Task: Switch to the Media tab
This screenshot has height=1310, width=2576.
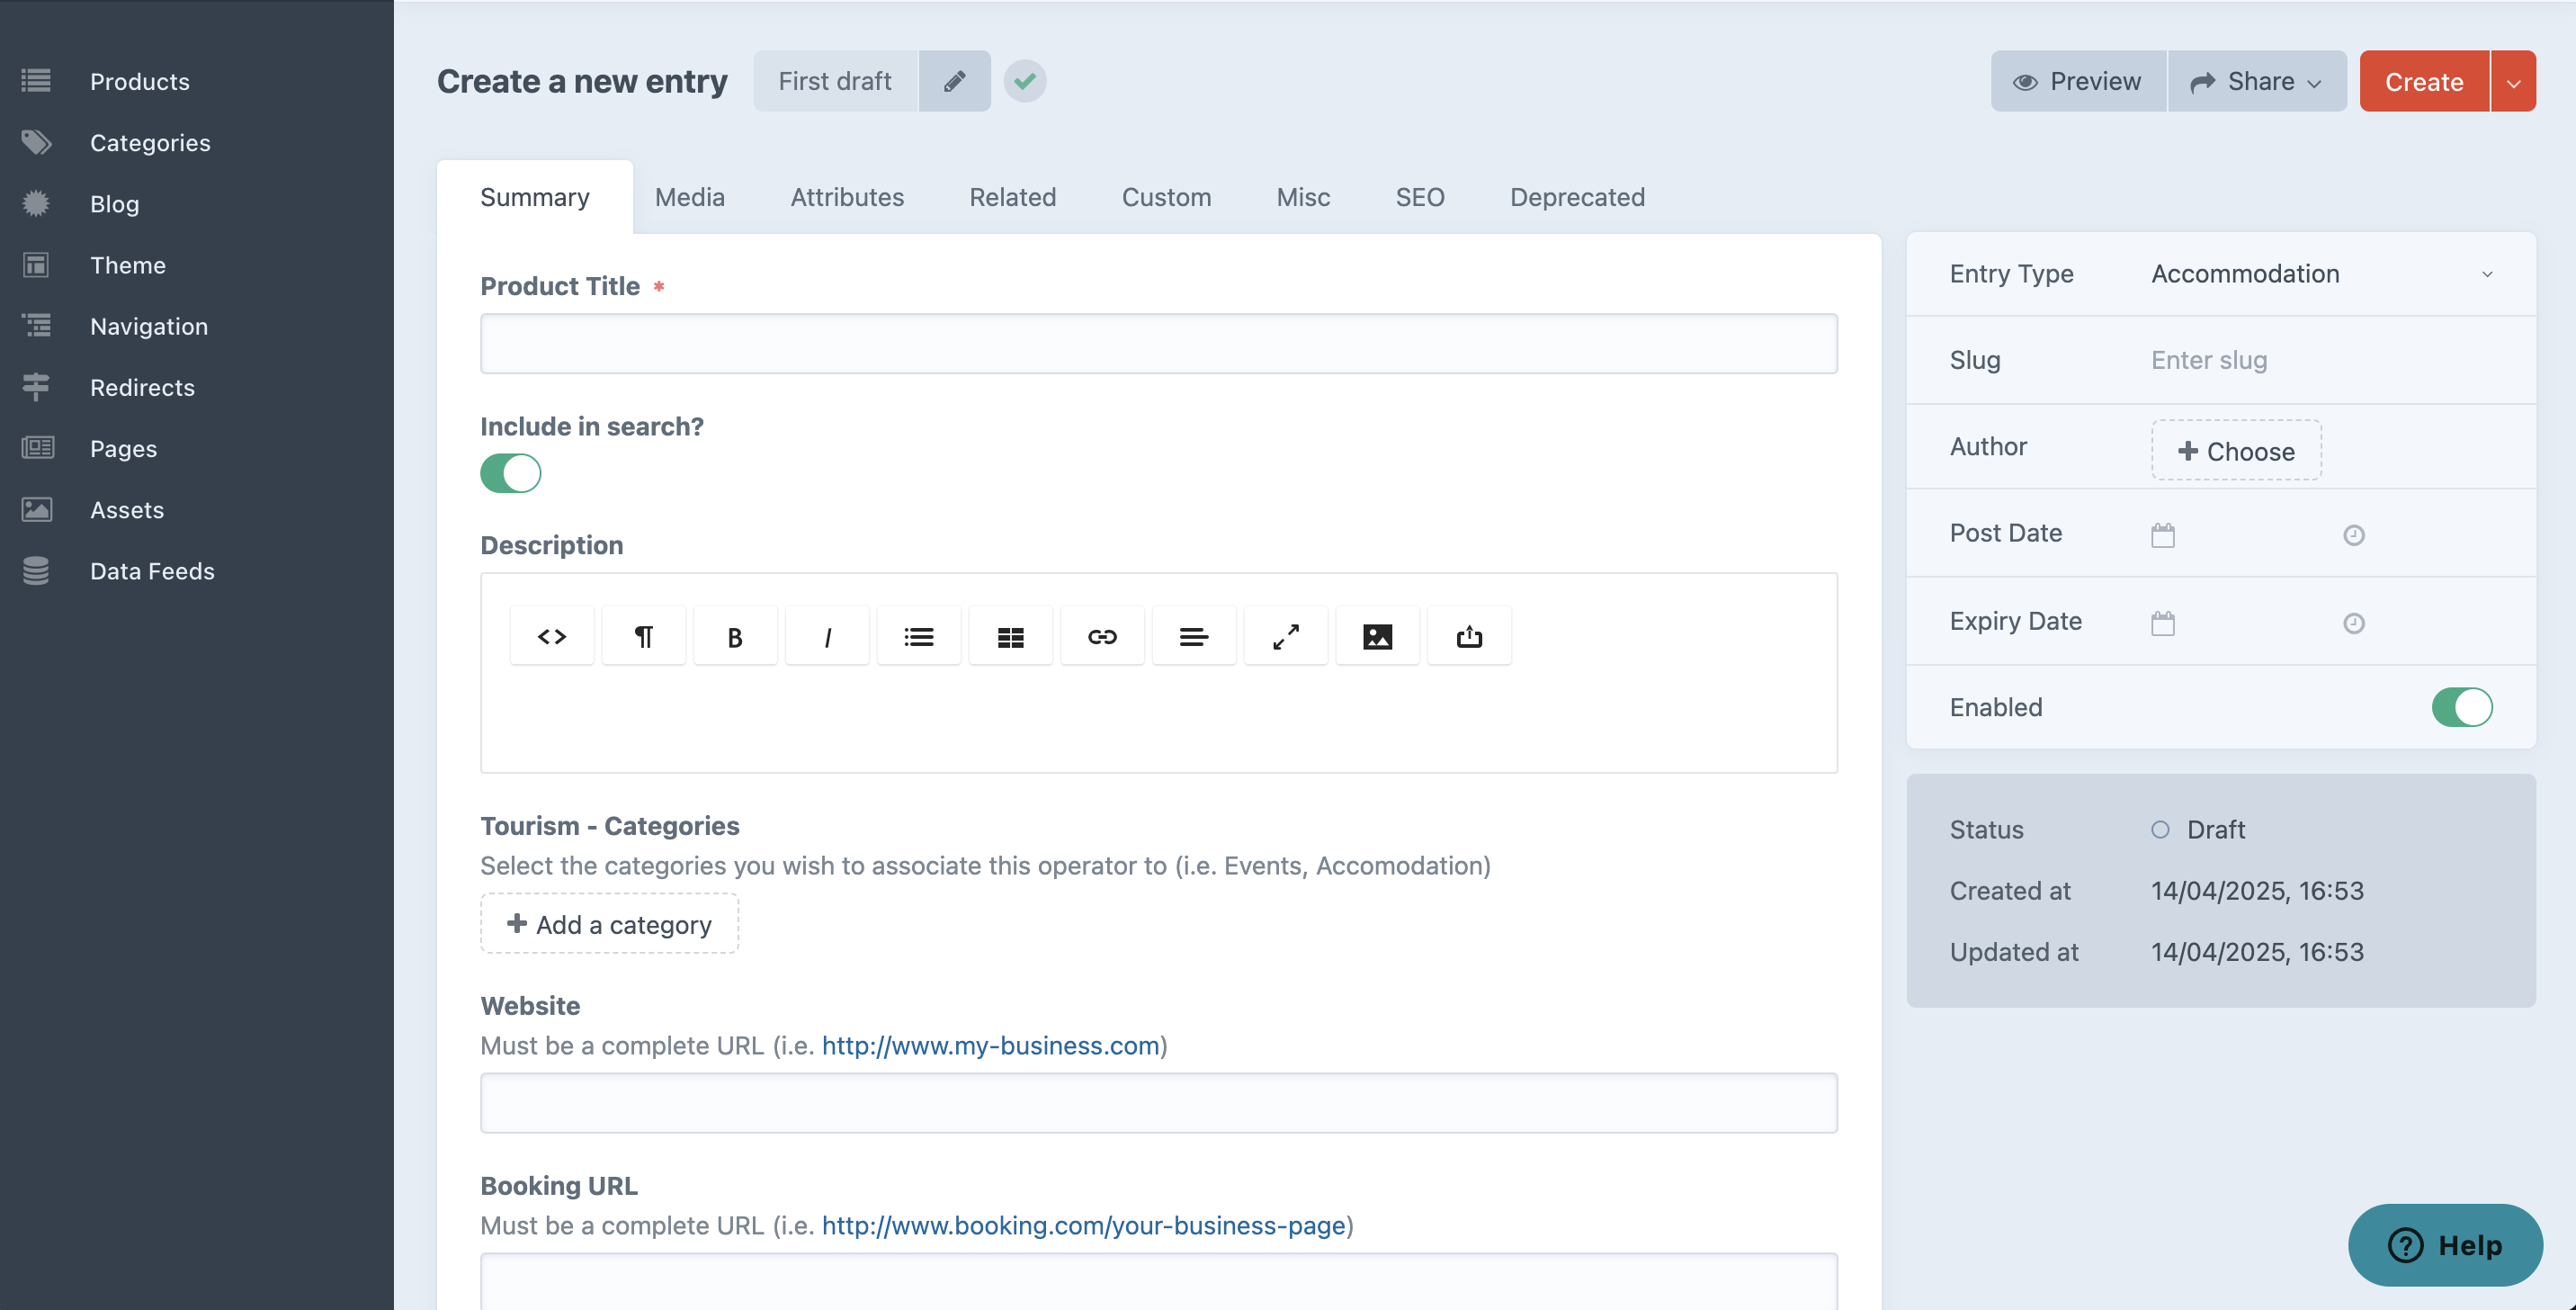Action: pyautogui.click(x=690, y=197)
